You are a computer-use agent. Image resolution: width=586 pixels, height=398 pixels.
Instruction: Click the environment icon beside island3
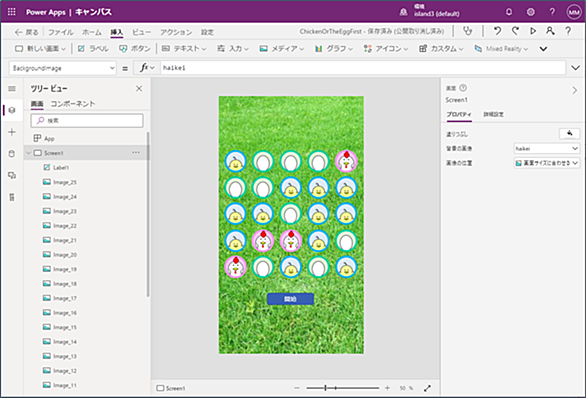[403, 12]
